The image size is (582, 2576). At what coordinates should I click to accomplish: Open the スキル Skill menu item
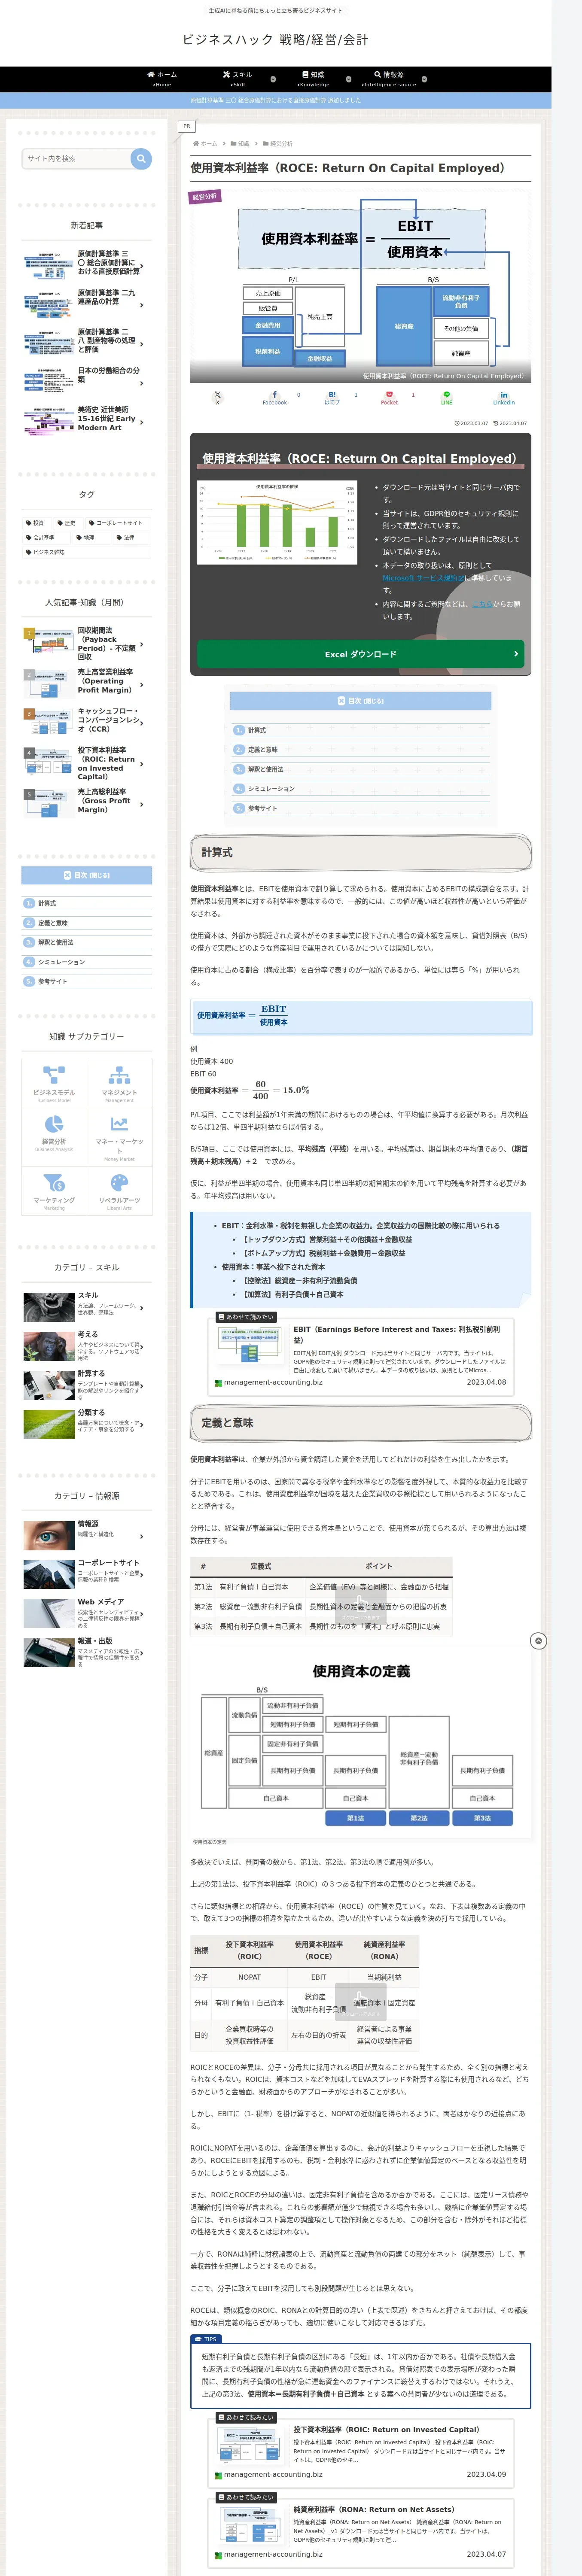coord(238,79)
